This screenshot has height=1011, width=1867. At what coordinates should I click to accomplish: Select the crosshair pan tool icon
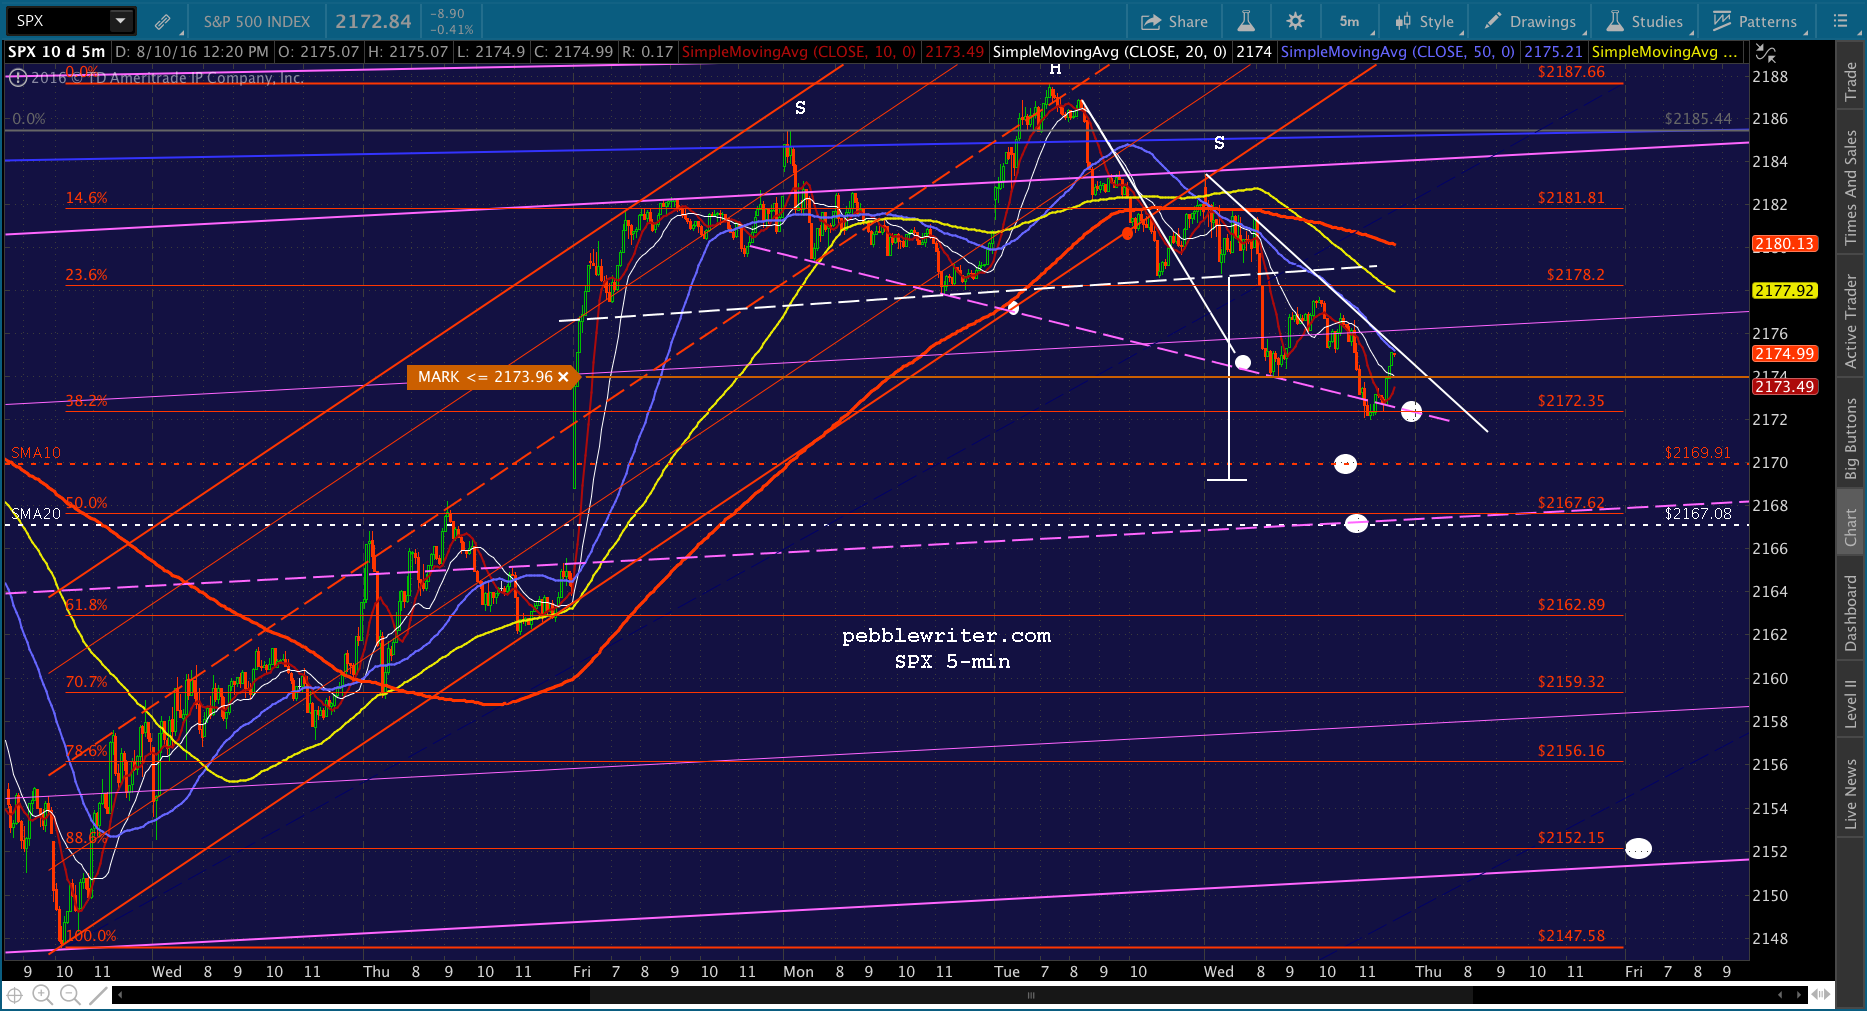pos(15,994)
